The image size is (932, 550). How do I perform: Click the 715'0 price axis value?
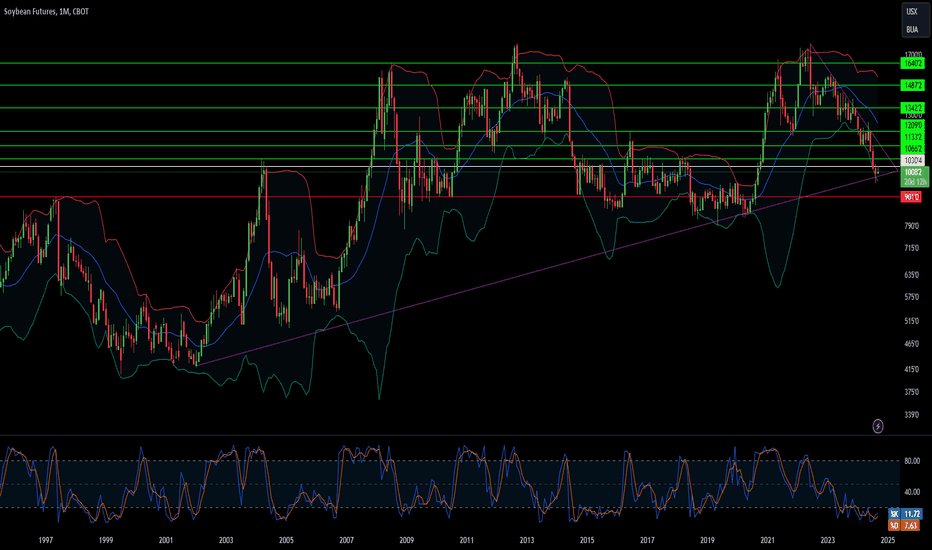coord(912,248)
